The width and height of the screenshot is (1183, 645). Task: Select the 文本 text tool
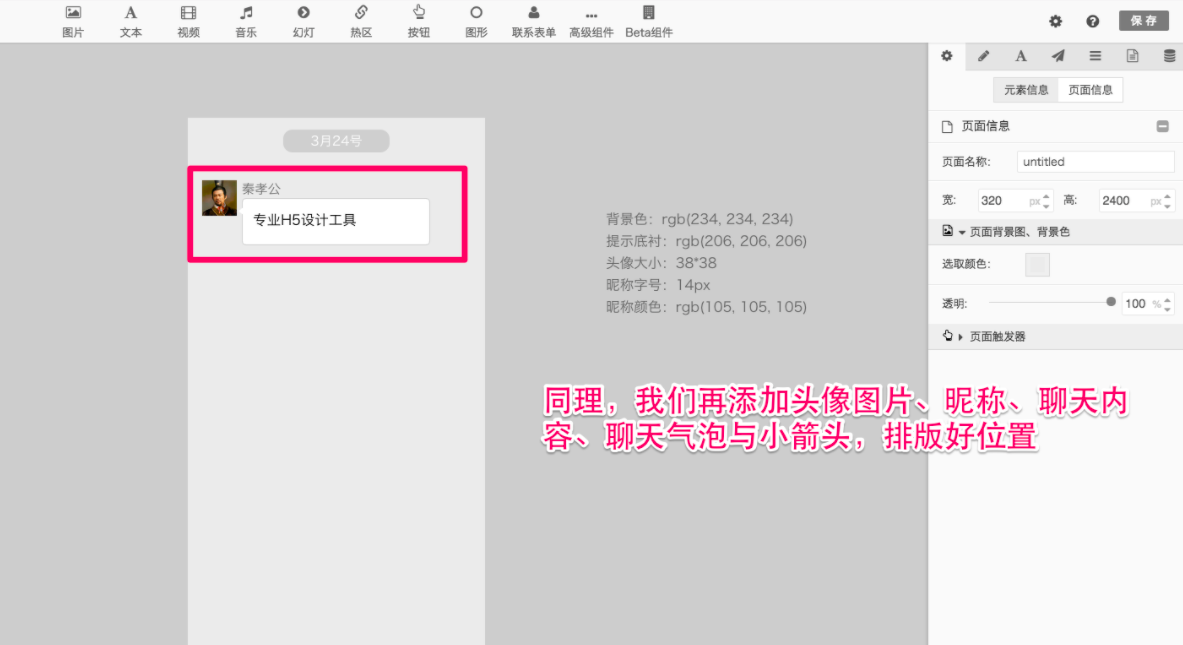(131, 21)
